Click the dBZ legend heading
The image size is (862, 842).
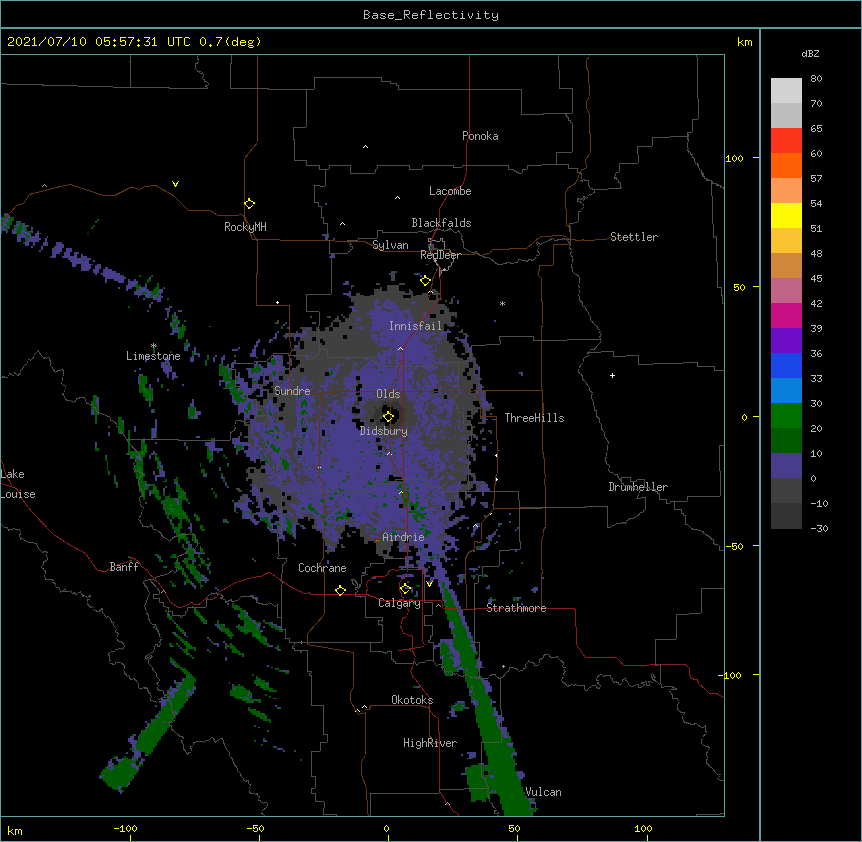(x=810, y=54)
